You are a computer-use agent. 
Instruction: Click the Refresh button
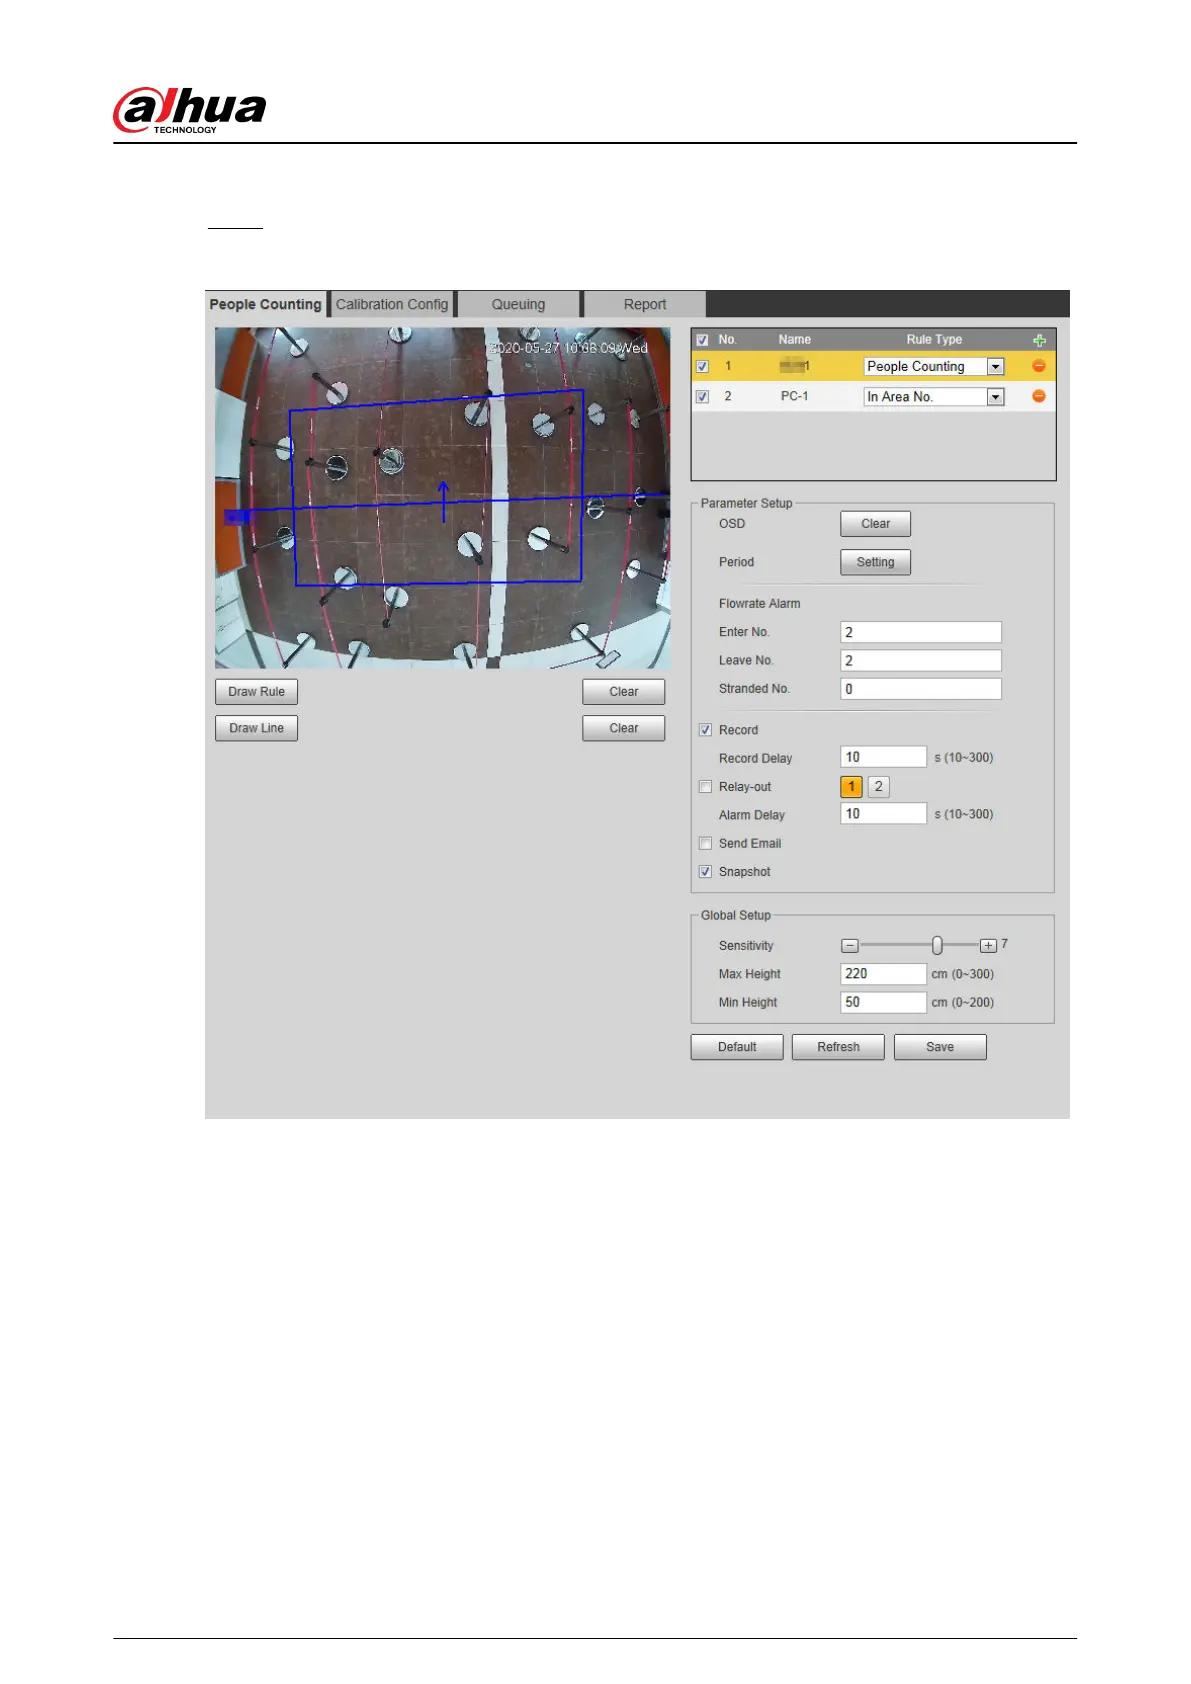(x=838, y=1047)
